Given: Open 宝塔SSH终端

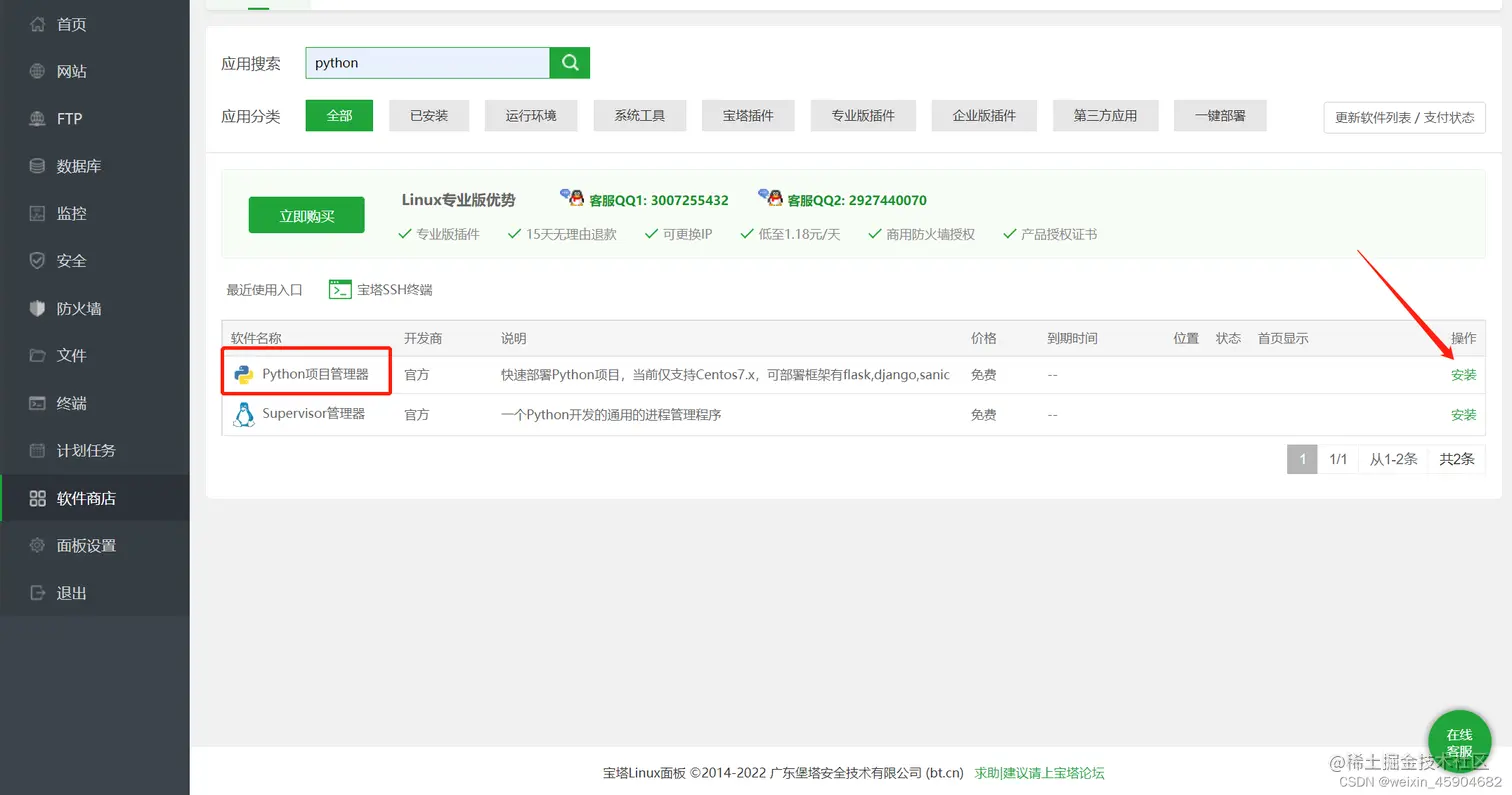Looking at the screenshot, I should 390,289.
